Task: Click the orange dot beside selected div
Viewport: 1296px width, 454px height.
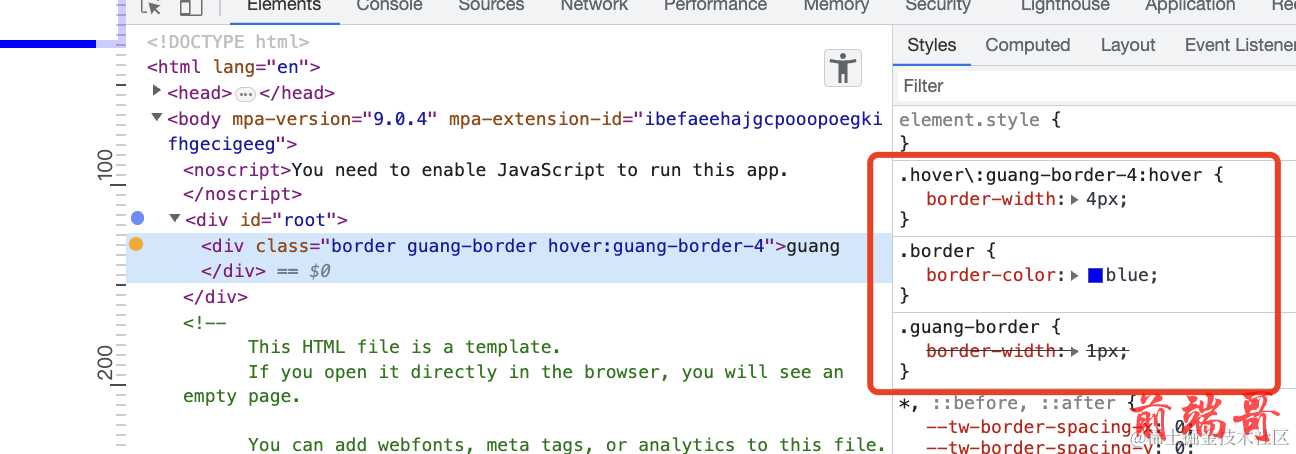Action: pyautogui.click(x=137, y=244)
